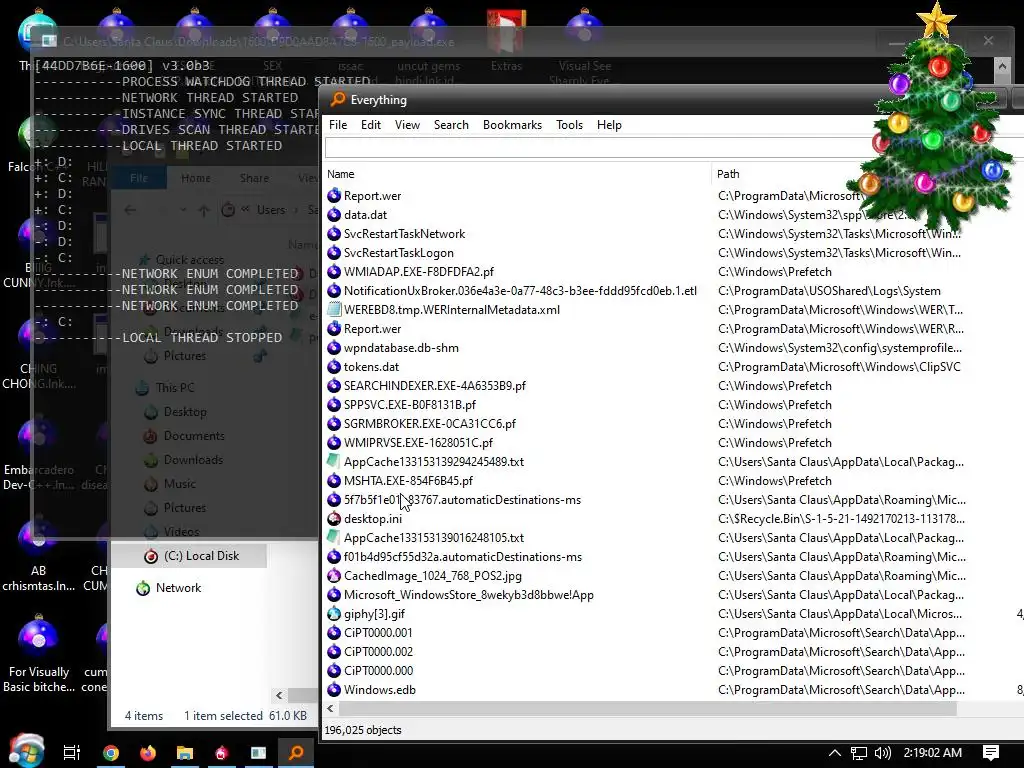Screen dimensions: 1024x768
Task: Open Task View on the taskbar
Action: (x=72, y=753)
